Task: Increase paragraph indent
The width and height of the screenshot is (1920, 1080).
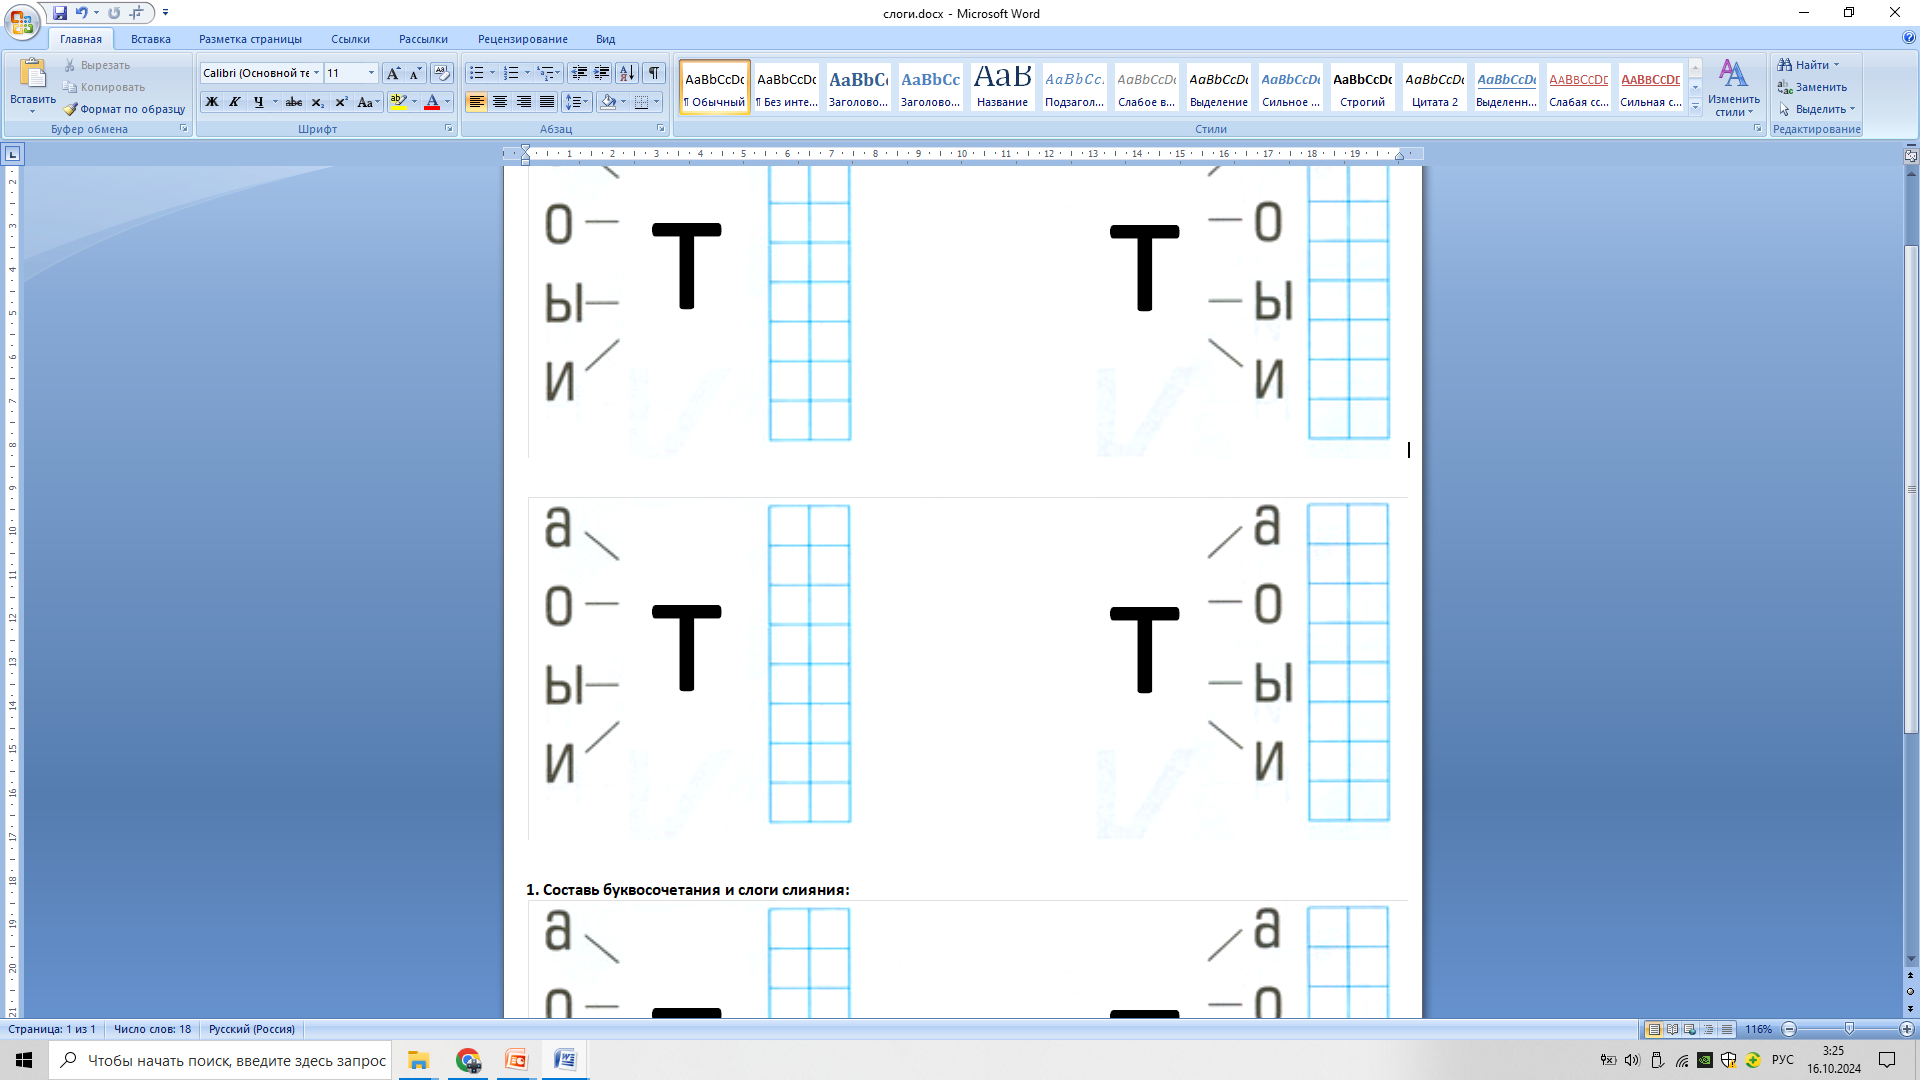Action: (x=602, y=73)
